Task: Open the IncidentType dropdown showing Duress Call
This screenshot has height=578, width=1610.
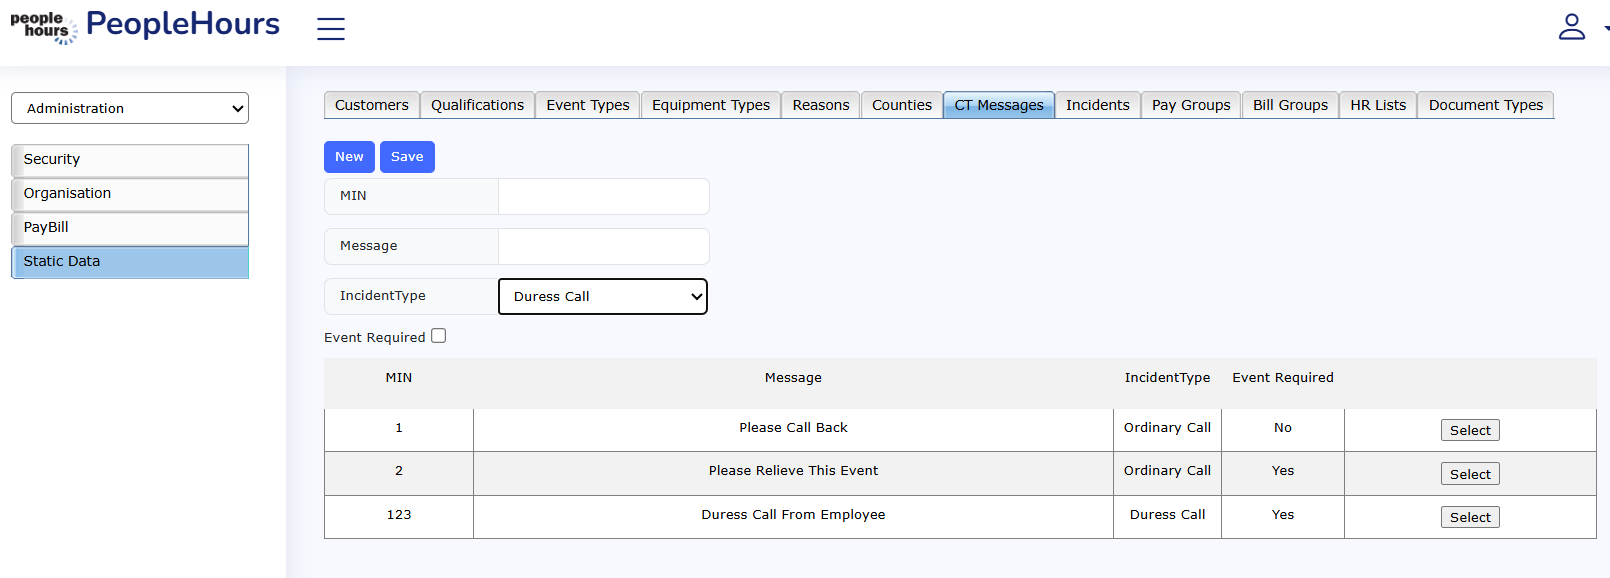Action: coord(602,296)
